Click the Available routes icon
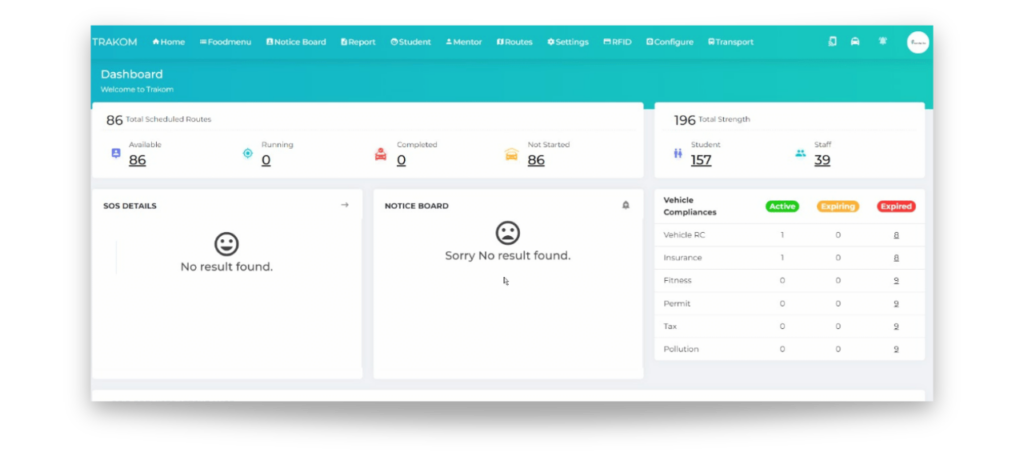 pos(116,153)
